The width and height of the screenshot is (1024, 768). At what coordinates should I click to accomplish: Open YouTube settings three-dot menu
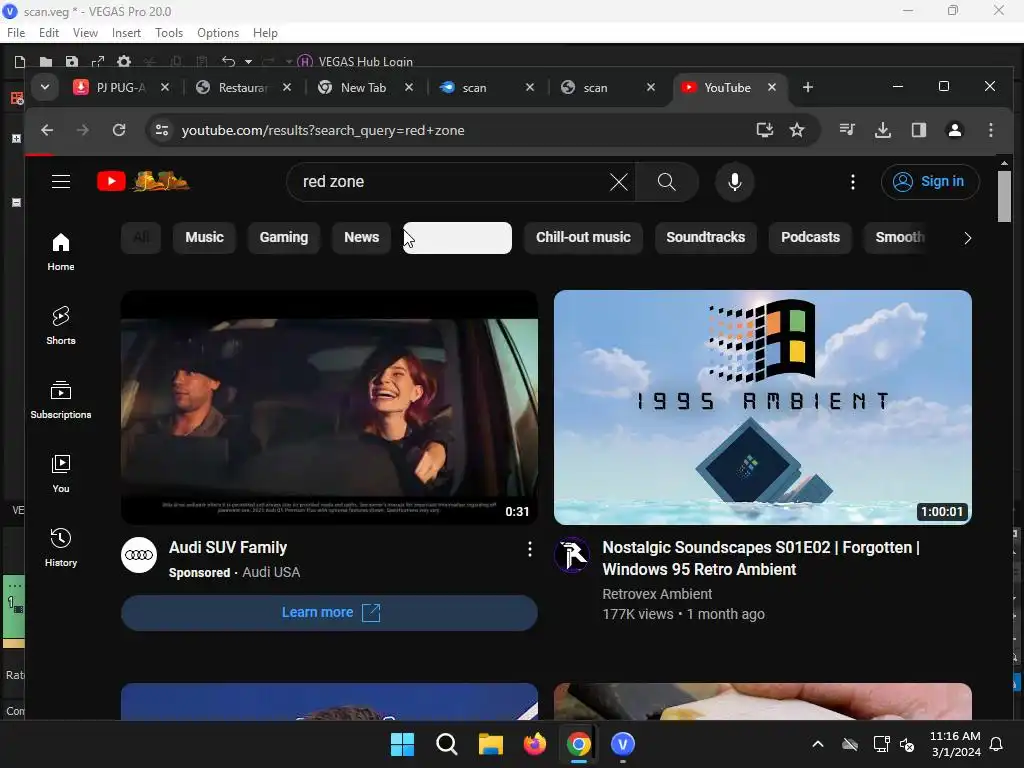click(852, 182)
